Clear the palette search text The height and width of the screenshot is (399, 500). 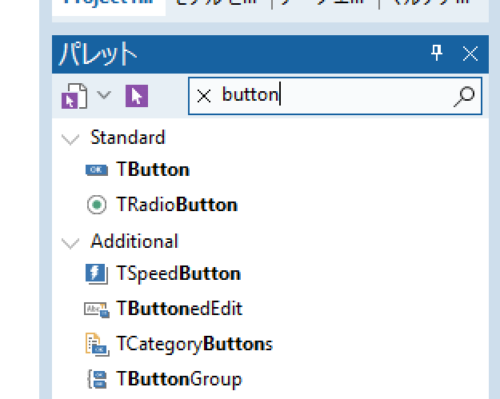(x=204, y=96)
